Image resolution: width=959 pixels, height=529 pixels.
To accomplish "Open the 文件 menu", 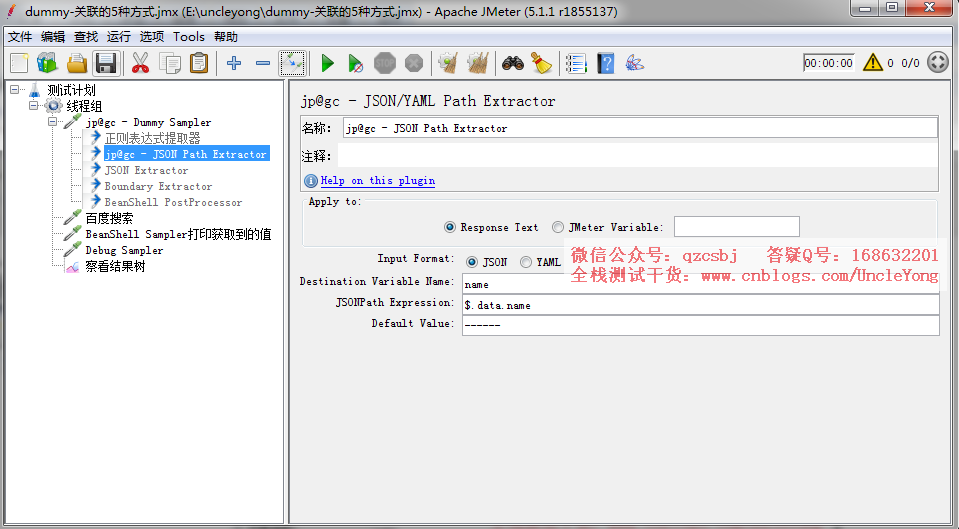I will [x=20, y=37].
